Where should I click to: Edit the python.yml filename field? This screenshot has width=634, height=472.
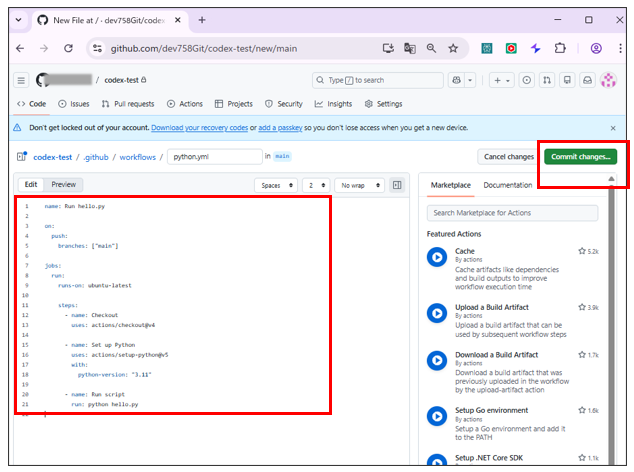click(x=215, y=157)
